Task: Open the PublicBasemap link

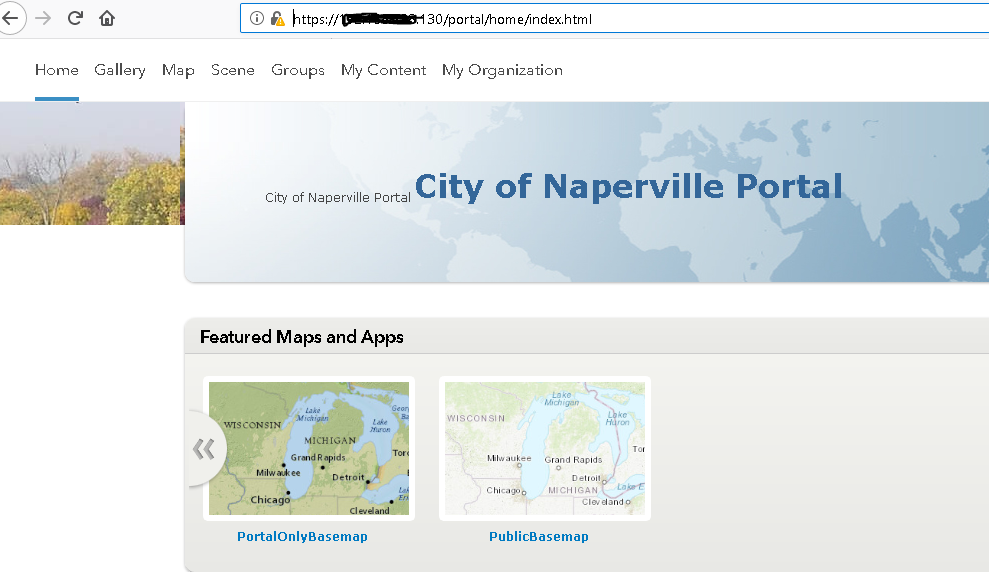Action: click(539, 537)
